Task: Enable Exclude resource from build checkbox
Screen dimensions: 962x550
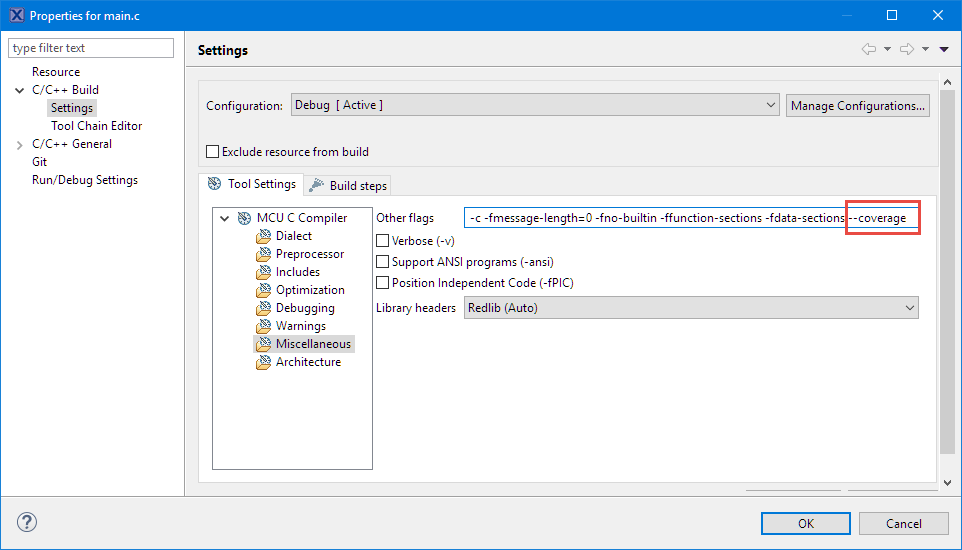Action: pos(212,152)
